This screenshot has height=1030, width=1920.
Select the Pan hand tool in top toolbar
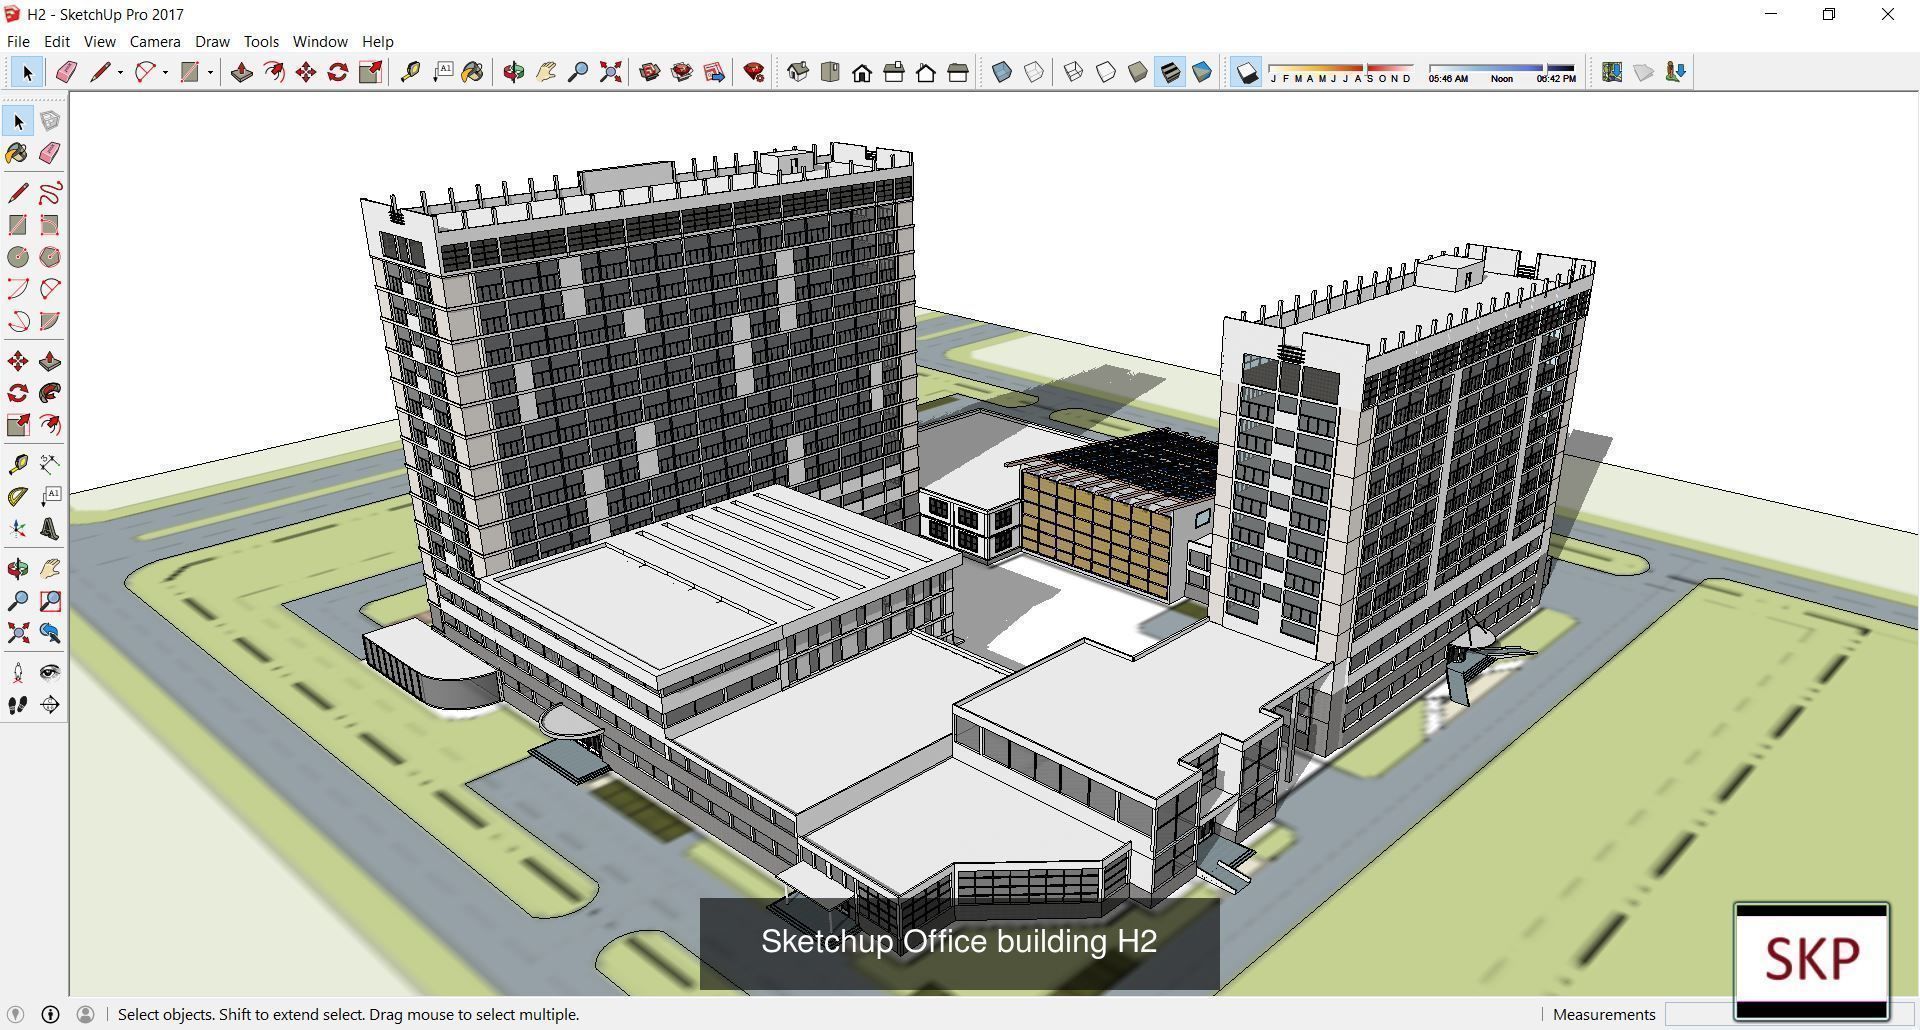[546, 72]
